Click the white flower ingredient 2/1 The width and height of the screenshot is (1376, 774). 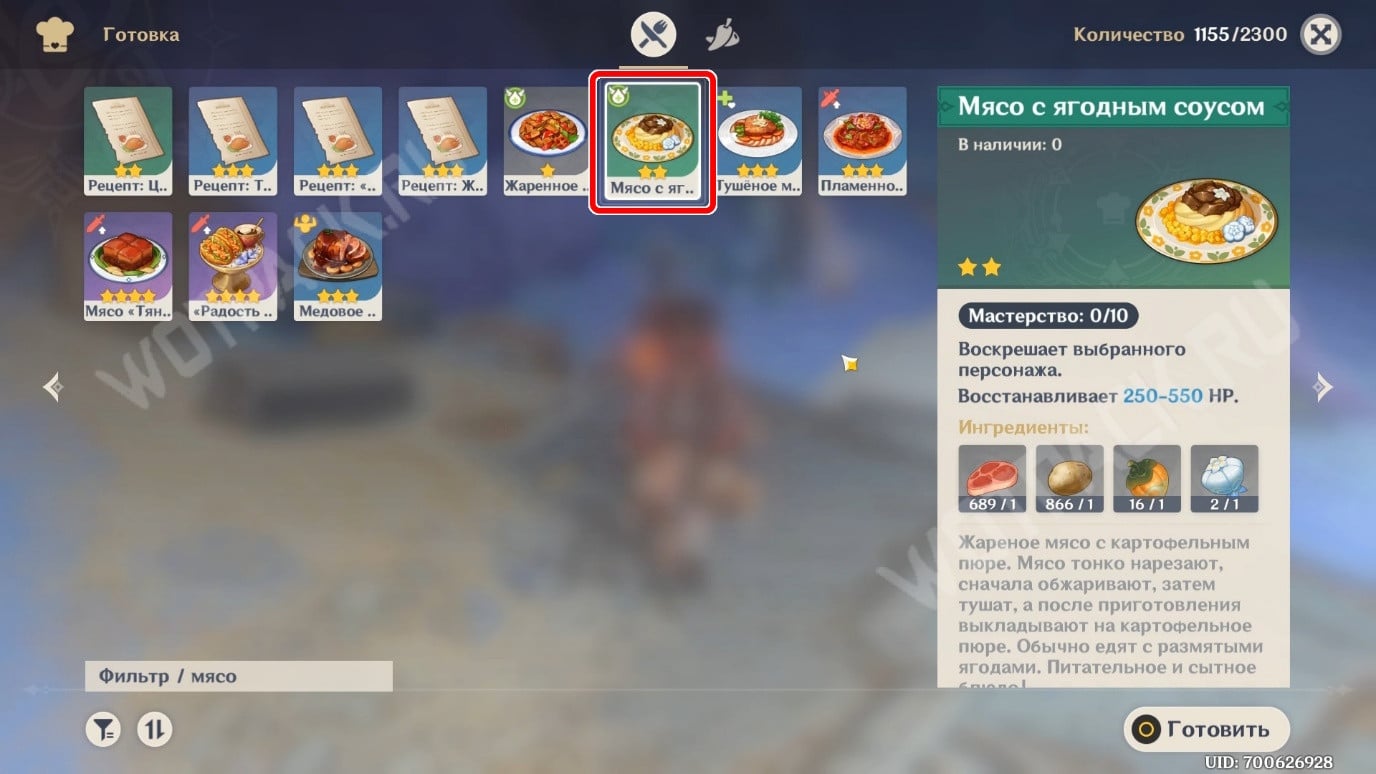point(1224,479)
